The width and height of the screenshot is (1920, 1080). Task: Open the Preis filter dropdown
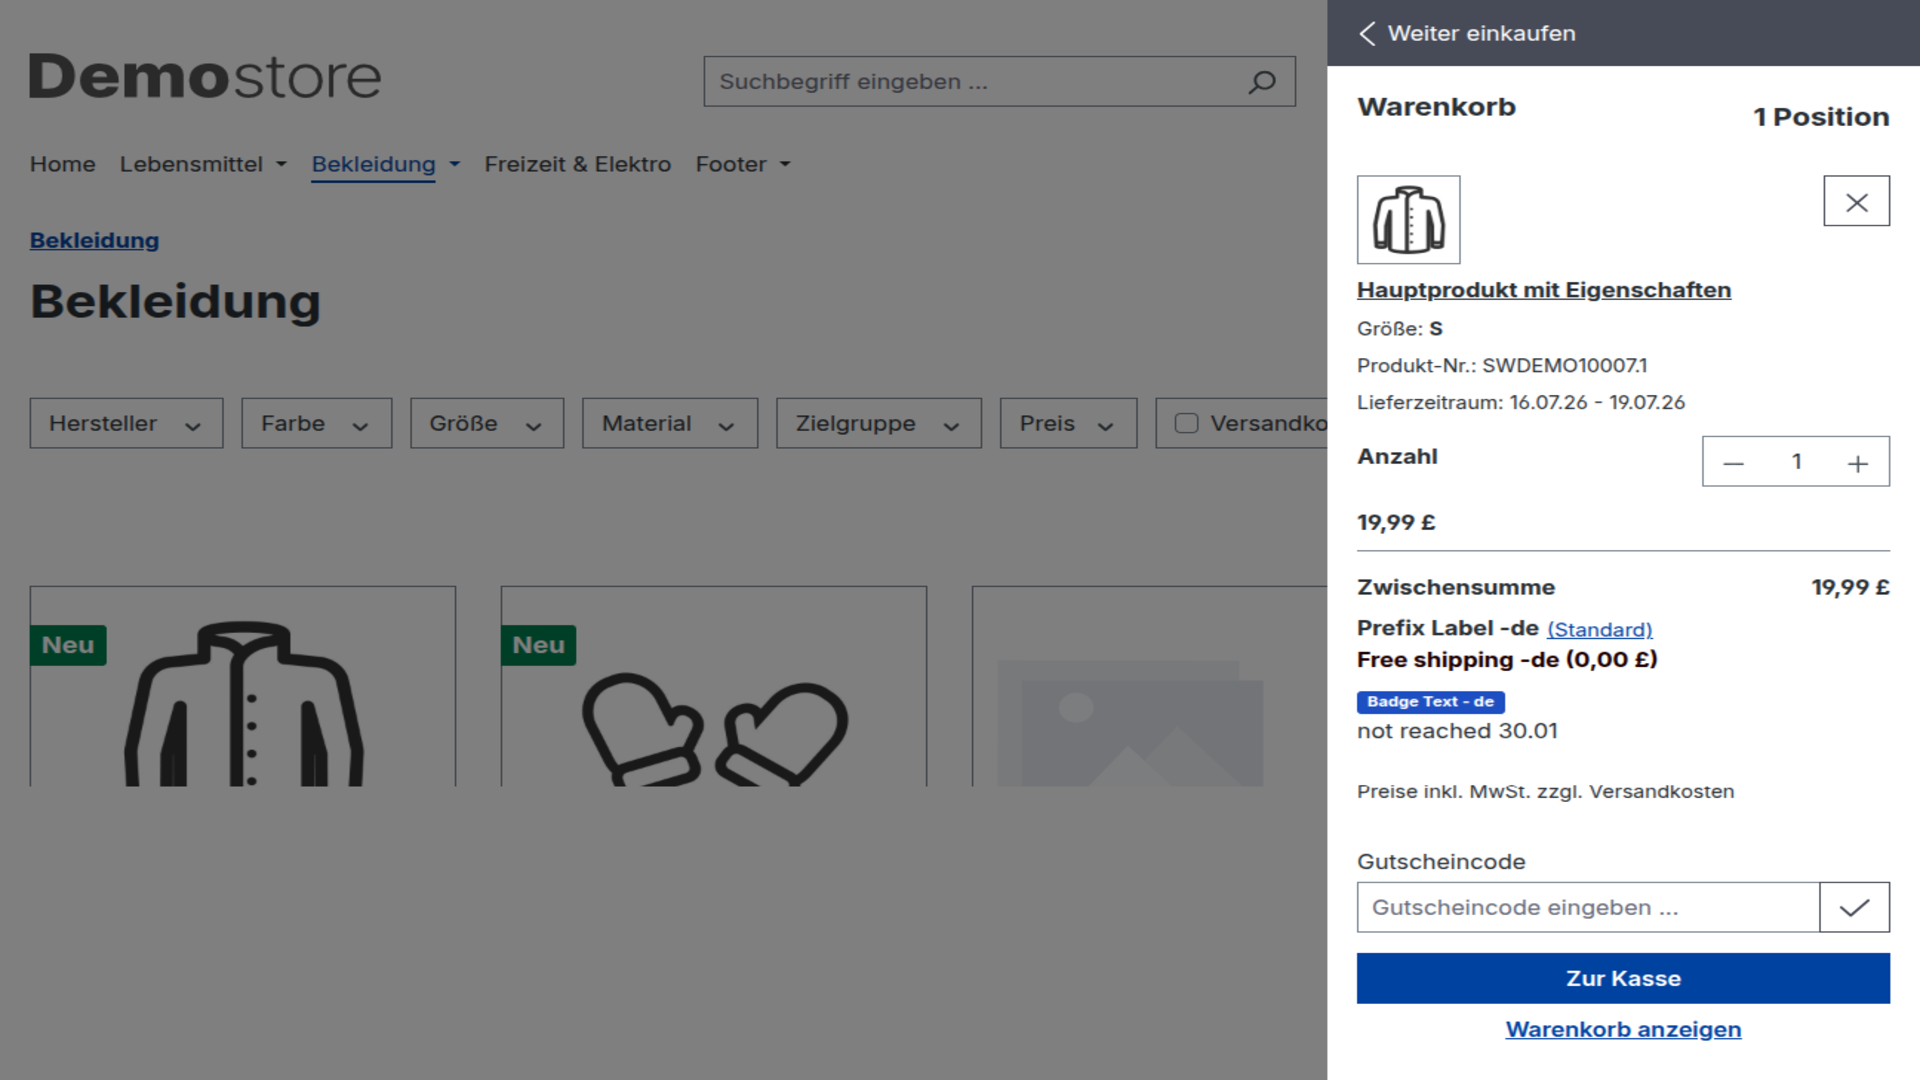tap(1068, 423)
